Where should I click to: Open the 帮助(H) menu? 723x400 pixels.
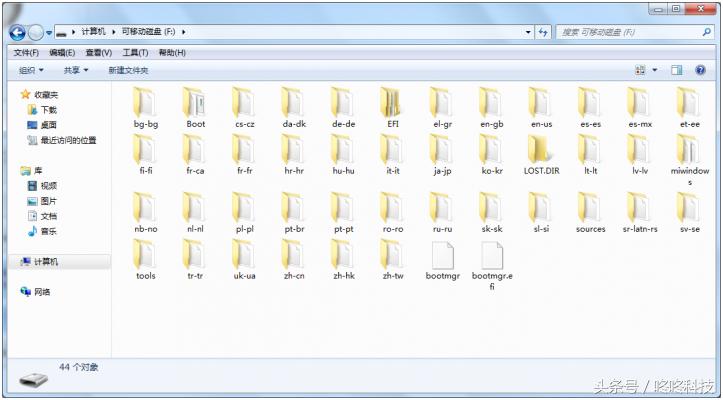172,53
